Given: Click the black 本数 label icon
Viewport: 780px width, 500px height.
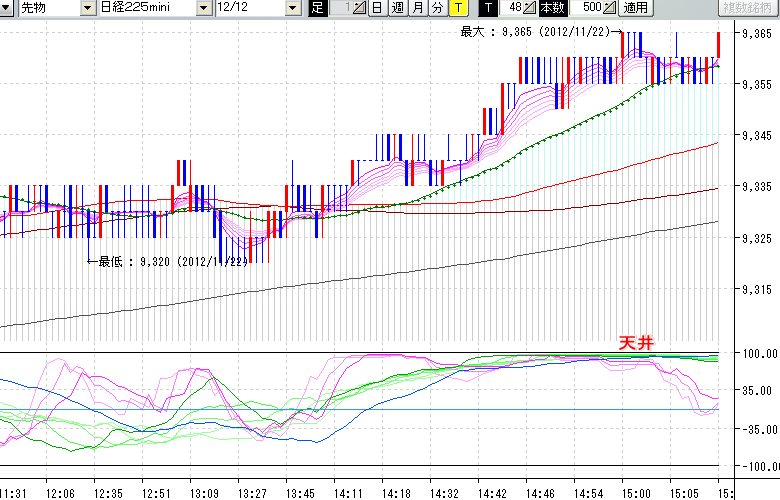Looking at the screenshot, I should [x=552, y=8].
